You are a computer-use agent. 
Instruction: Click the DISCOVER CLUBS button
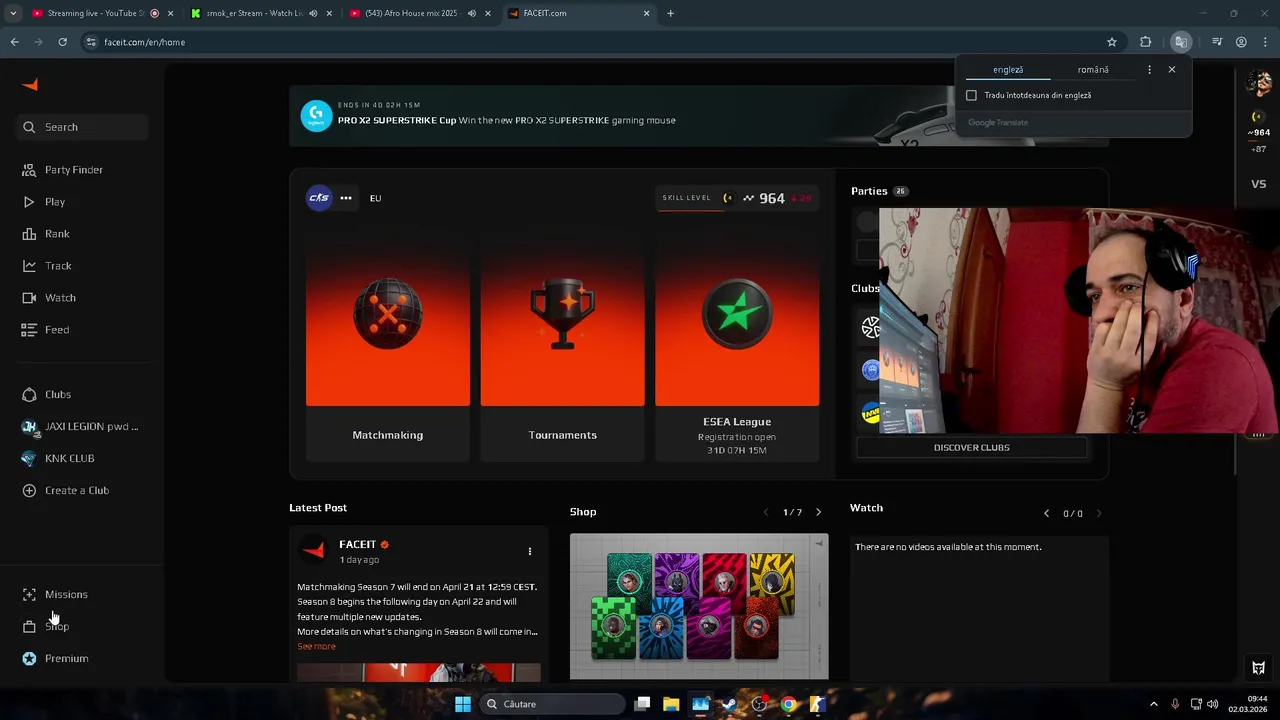pos(972,447)
